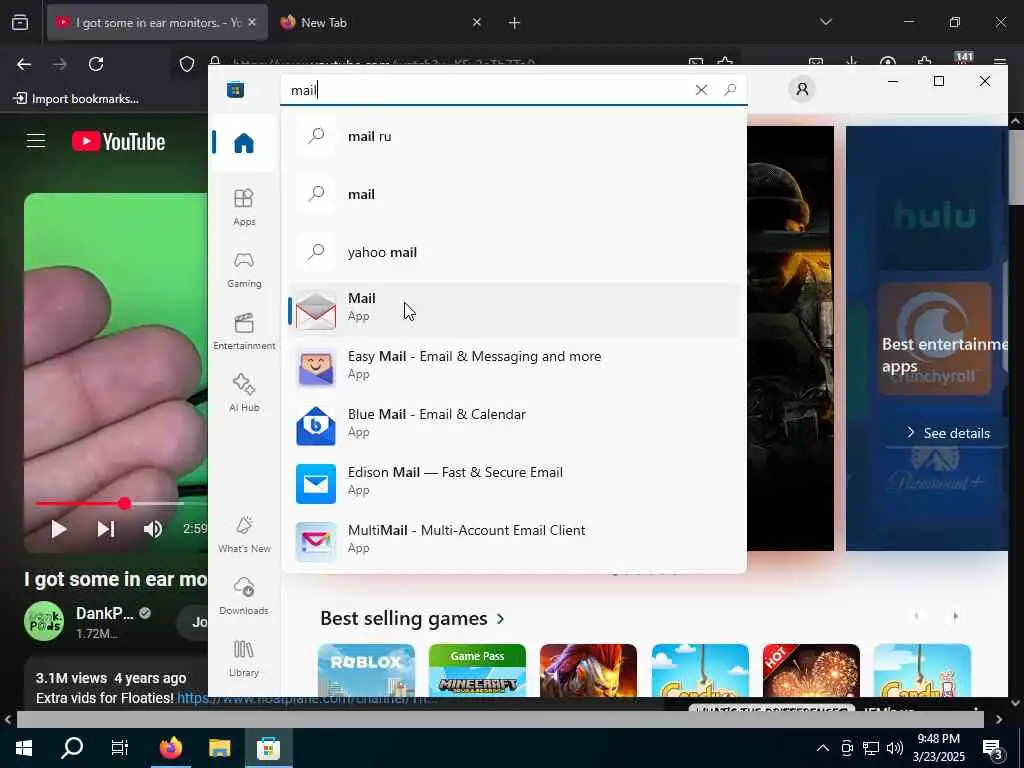
Task: Select 'yahoo mail' search suggestion
Action: click(x=513, y=252)
